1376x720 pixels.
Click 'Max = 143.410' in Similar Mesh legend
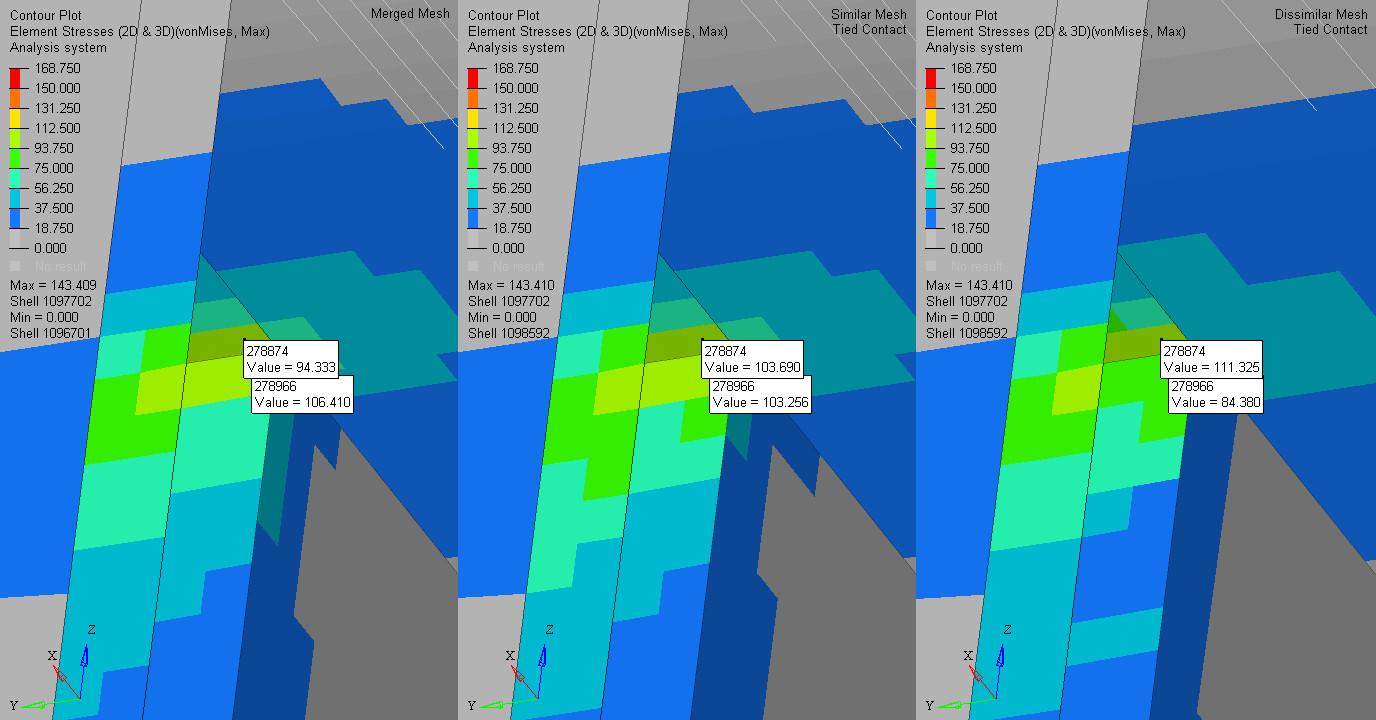click(511, 285)
